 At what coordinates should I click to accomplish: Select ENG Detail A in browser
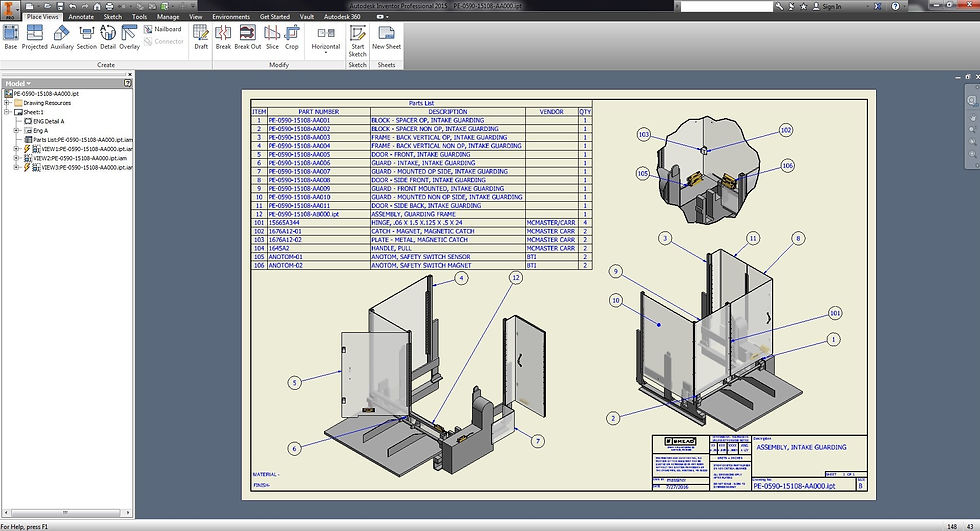(x=44, y=121)
